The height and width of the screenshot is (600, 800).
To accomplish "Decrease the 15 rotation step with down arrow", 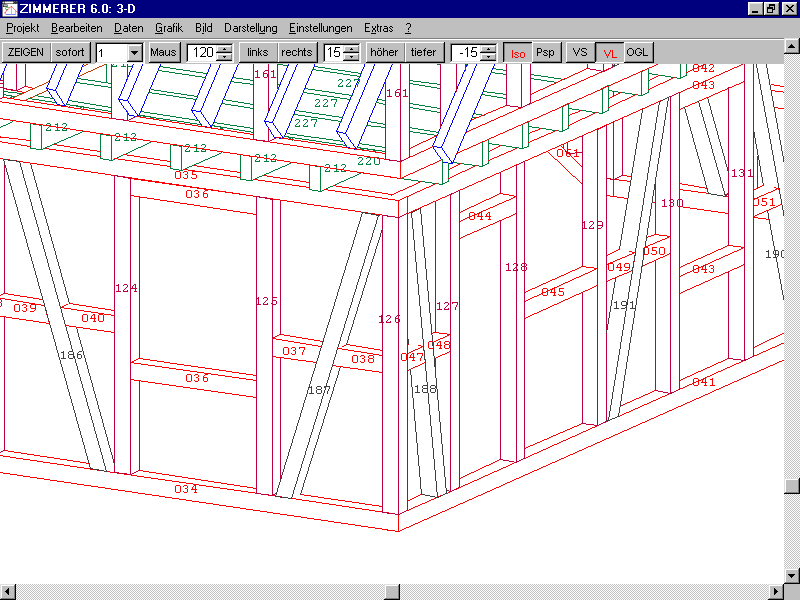I will point(351,57).
